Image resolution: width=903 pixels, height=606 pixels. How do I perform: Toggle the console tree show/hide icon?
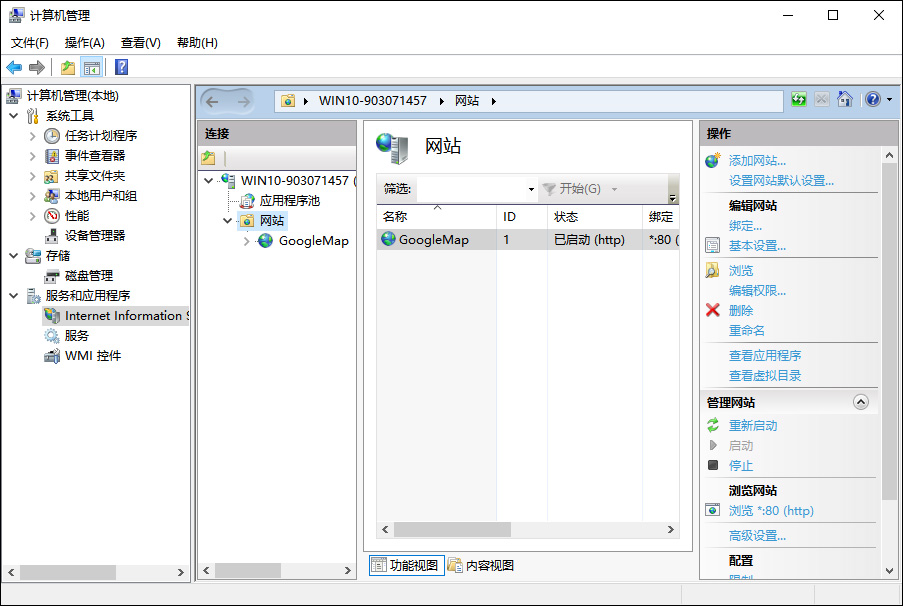[92, 67]
